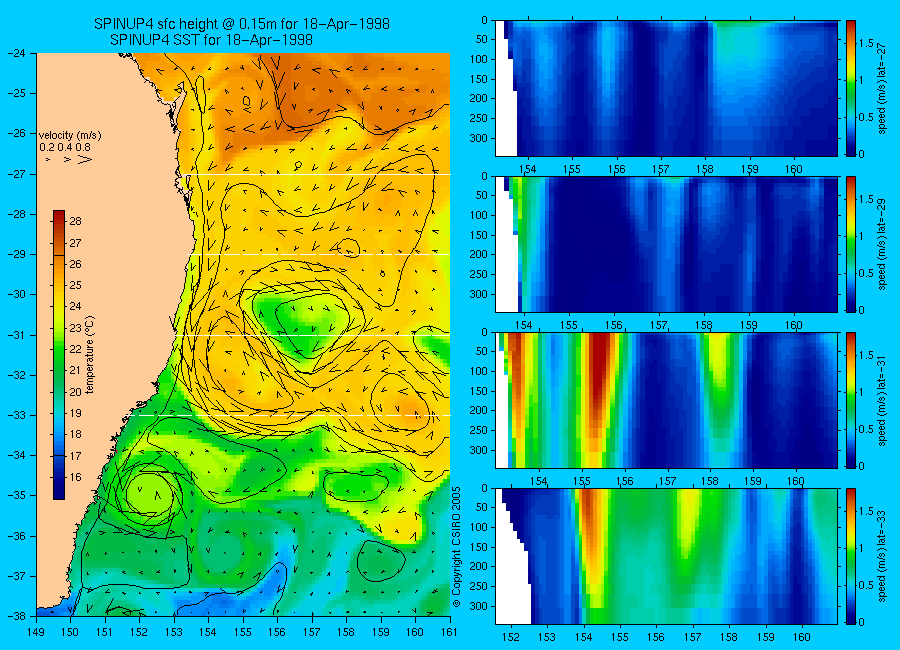The image size is (900, 650).
Task: Click the '161' longitude label on the map axis
Action: [x=449, y=633]
